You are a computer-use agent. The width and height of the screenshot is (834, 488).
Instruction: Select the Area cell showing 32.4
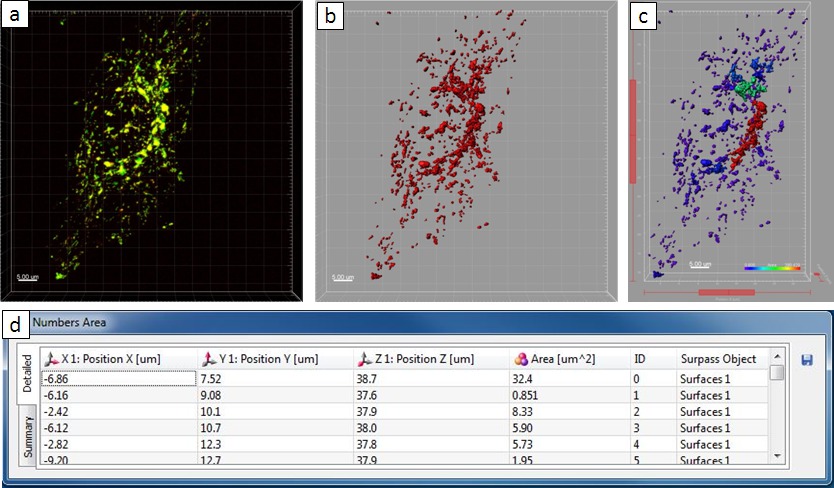[570, 379]
